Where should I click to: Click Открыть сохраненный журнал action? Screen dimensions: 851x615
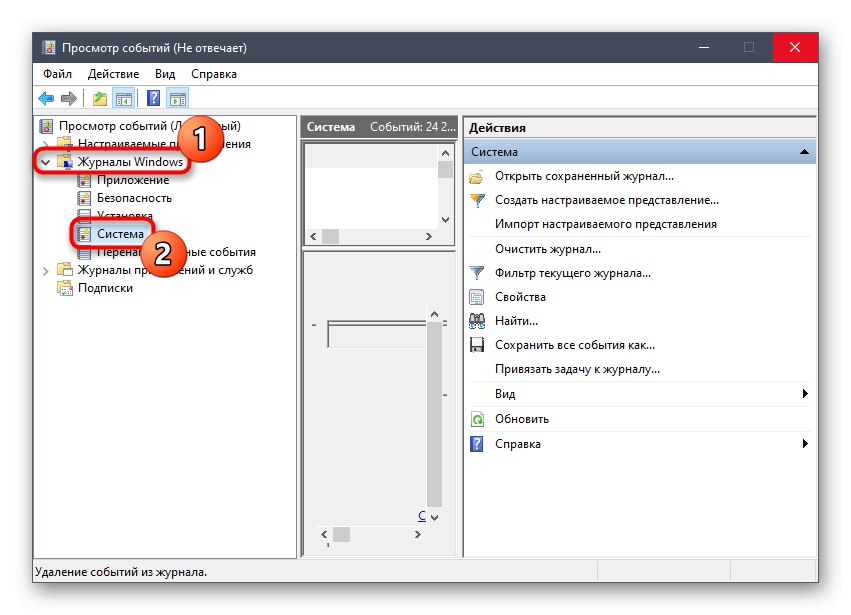(x=584, y=176)
